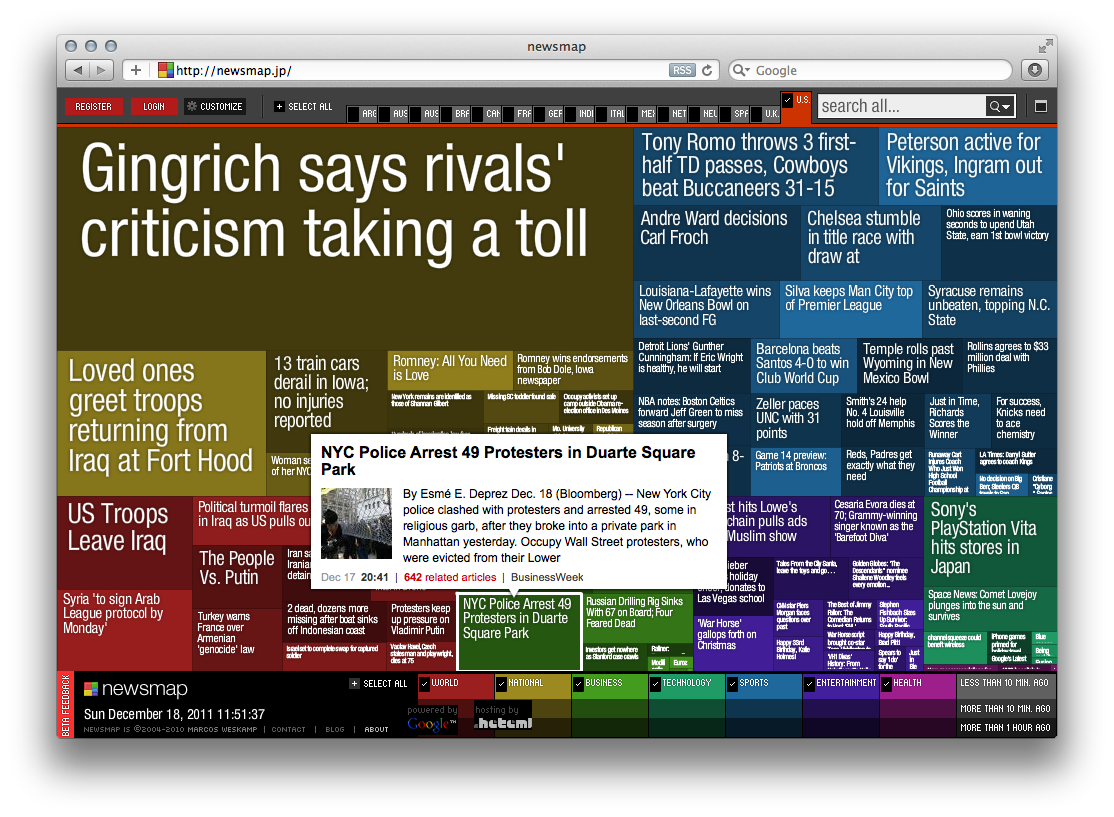Open the 642 related articles link
The height and width of the screenshot is (817, 1114).
pyautogui.click(x=449, y=577)
